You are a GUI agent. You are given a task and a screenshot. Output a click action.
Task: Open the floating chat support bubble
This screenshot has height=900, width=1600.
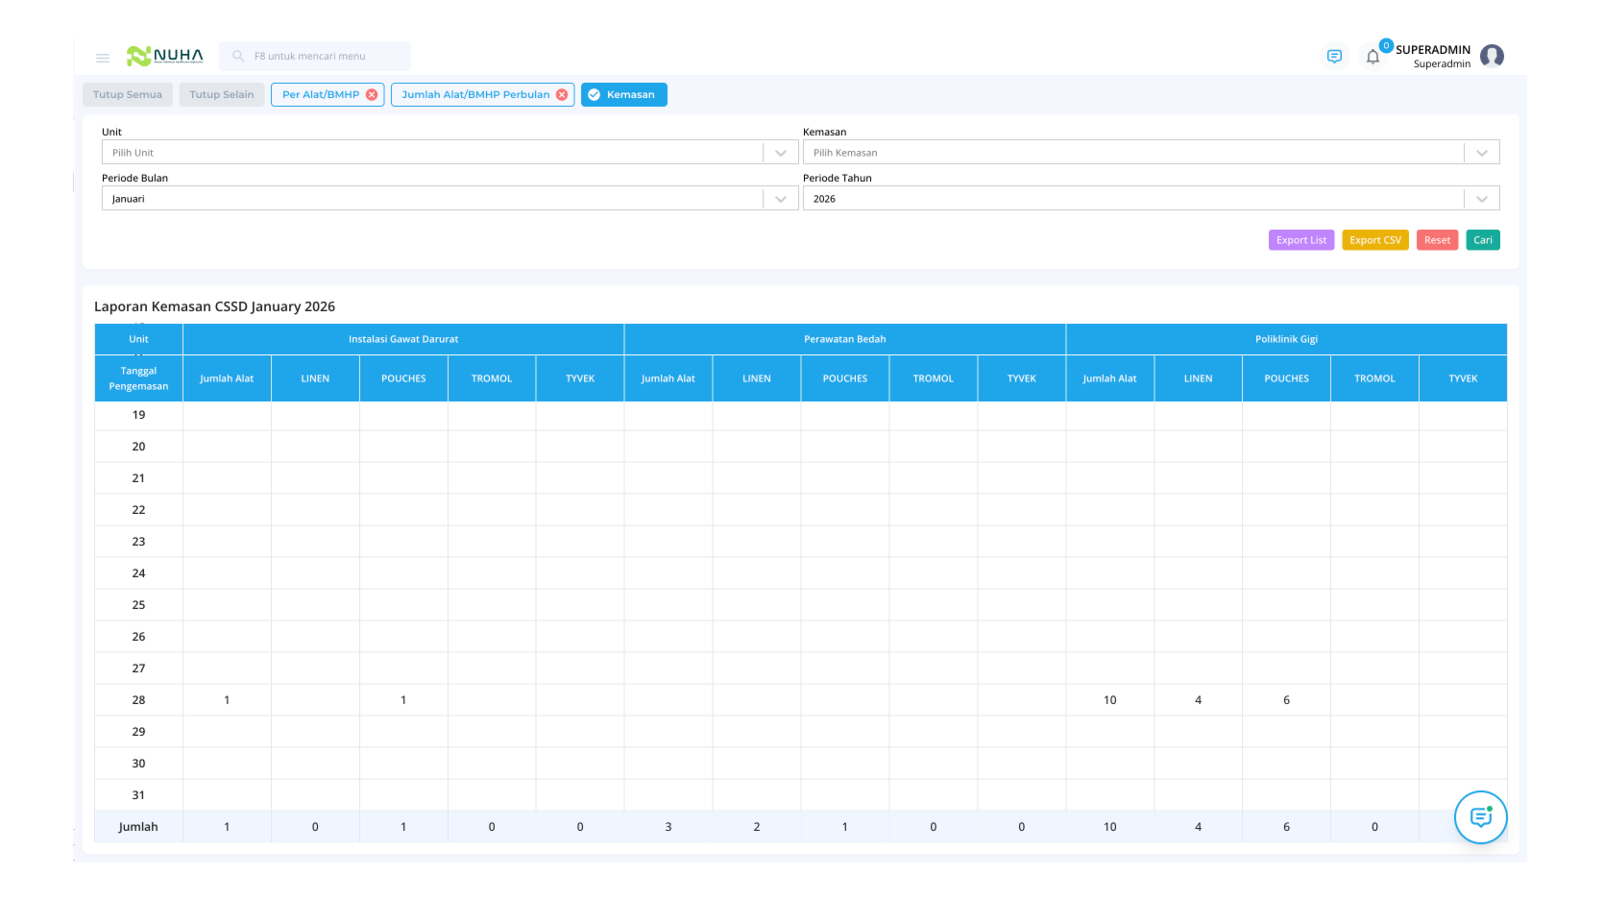click(1480, 817)
